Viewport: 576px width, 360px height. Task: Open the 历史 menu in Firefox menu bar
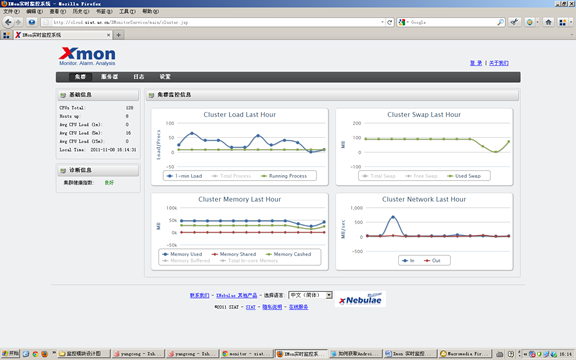point(80,11)
